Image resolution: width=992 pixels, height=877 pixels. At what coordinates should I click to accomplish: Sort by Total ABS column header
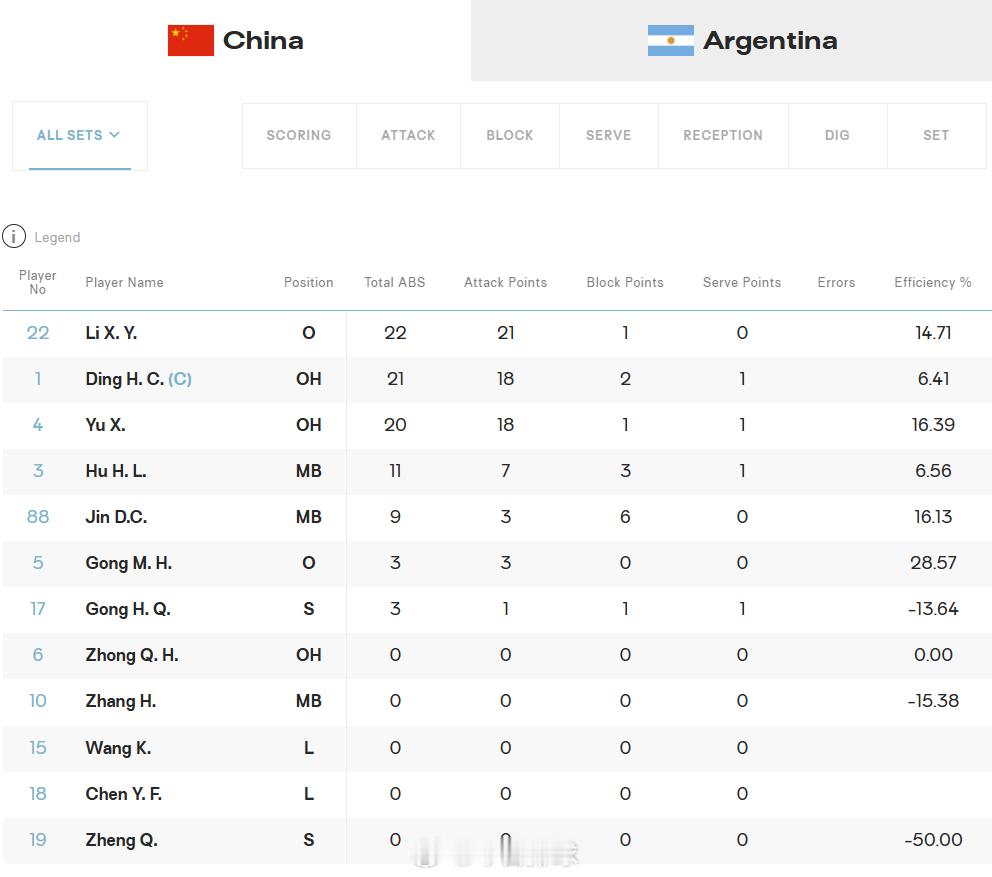tap(395, 282)
